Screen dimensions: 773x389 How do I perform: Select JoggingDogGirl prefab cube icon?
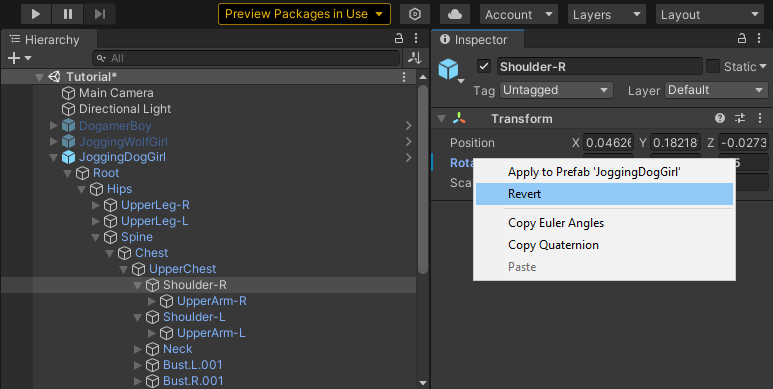69,157
